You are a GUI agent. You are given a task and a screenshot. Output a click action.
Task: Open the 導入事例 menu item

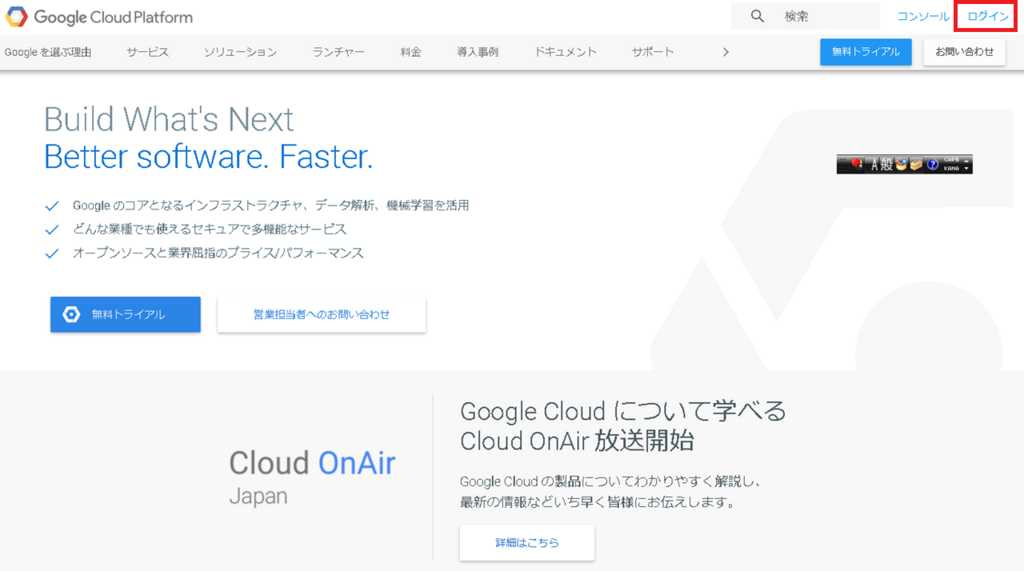point(477,52)
